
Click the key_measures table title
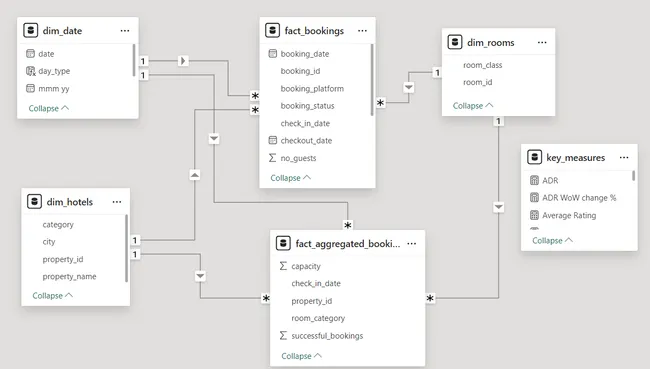click(x=575, y=158)
